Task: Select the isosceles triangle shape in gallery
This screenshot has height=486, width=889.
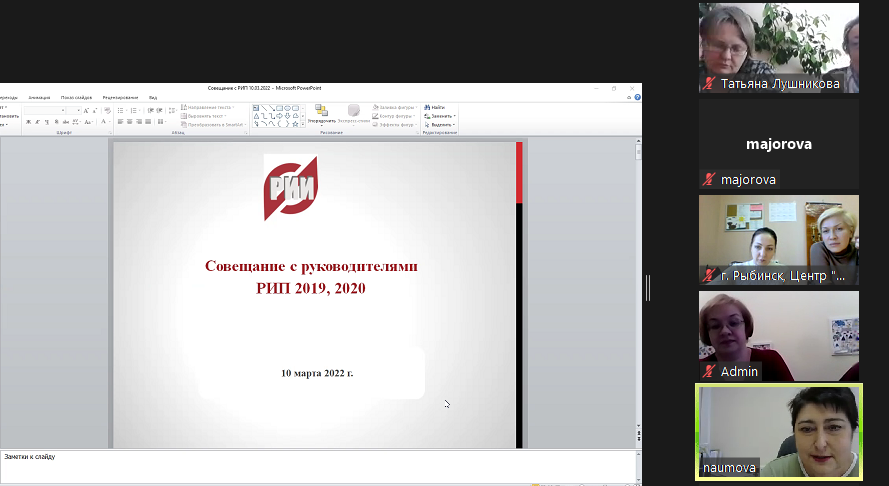Action: (256, 116)
